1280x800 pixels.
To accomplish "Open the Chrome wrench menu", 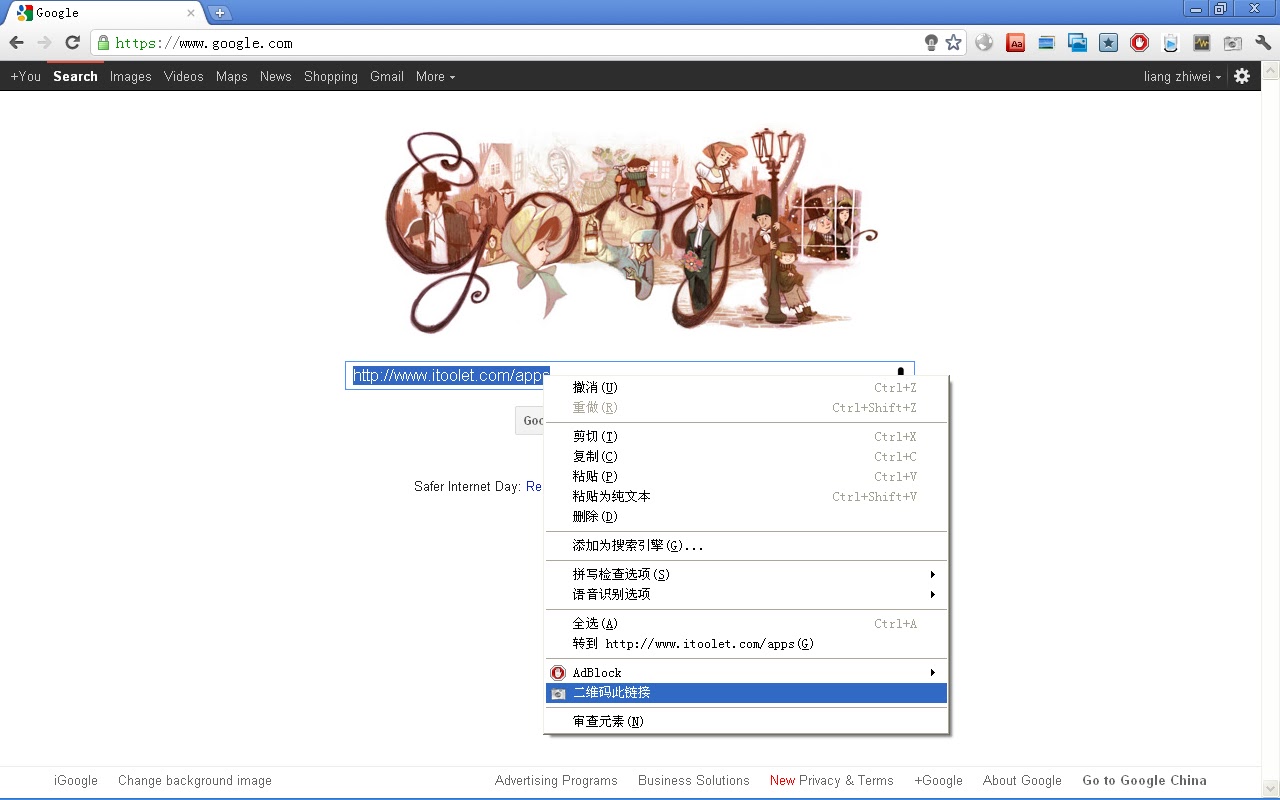I will pyautogui.click(x=1263, y=43).
